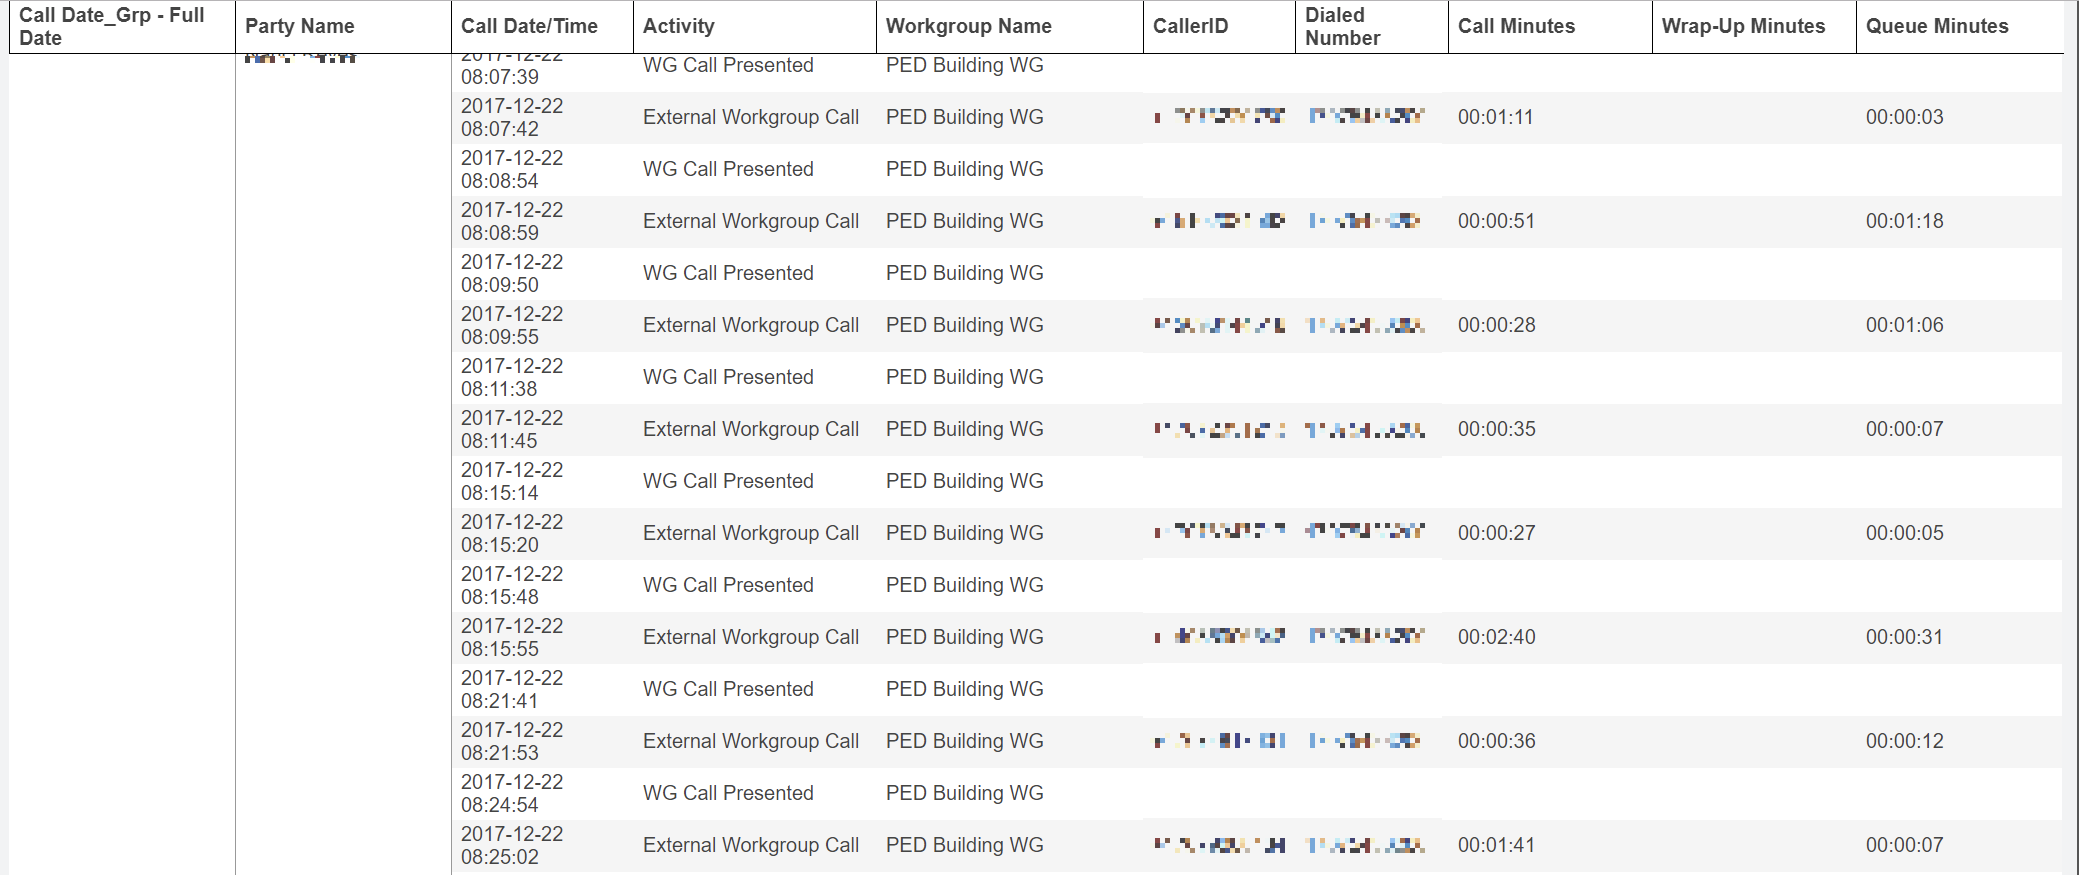This screenshot has width=2079, height=883.
Task: Click the Queue Minutes column header
Action: [1937, 27]
